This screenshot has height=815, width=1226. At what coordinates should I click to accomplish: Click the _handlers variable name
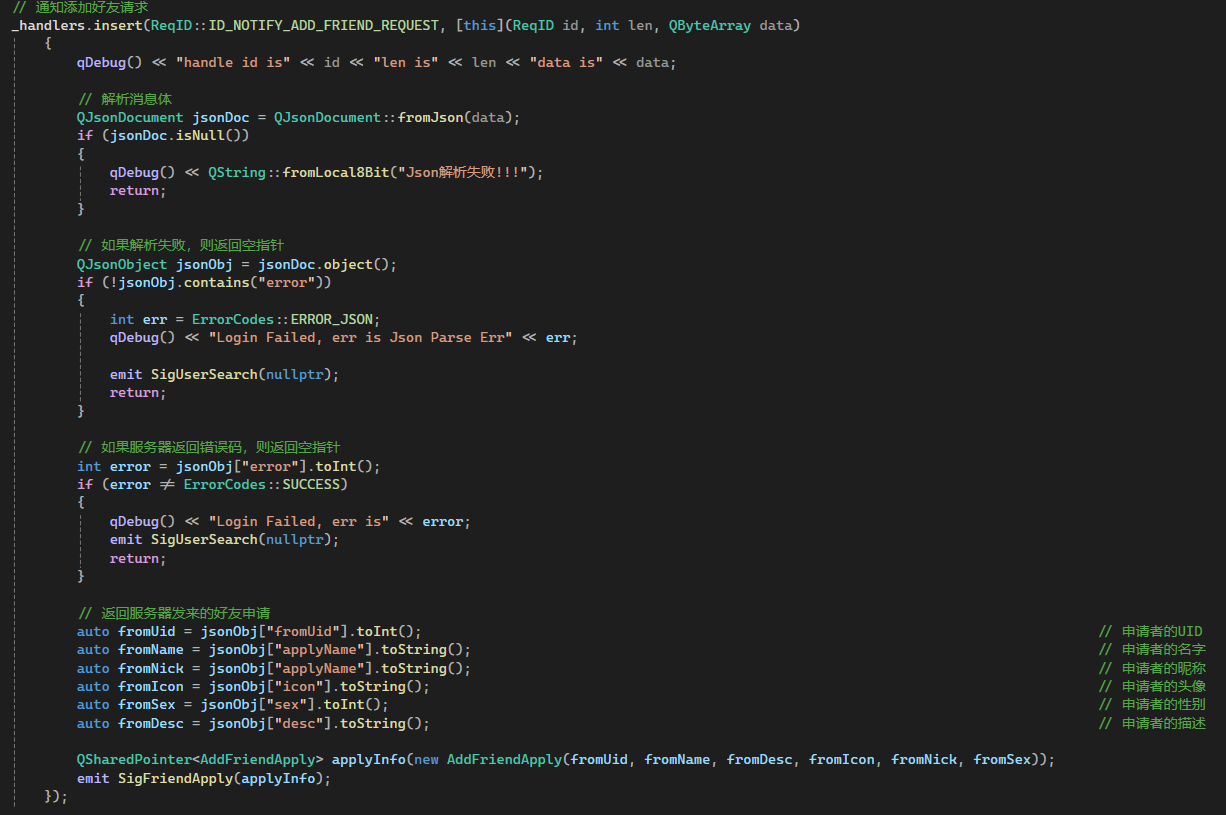point(49,25)
